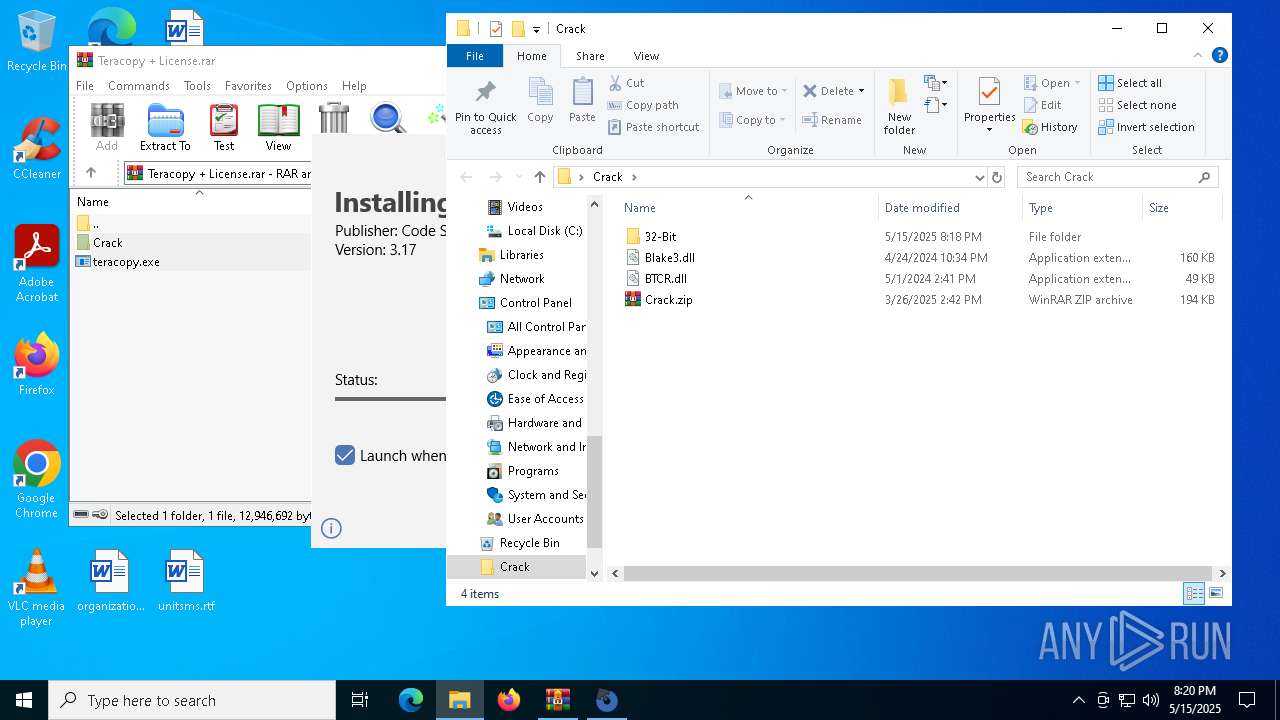Switch to the Share ribbon tab

pyautogui.click(x=590, y=56)
